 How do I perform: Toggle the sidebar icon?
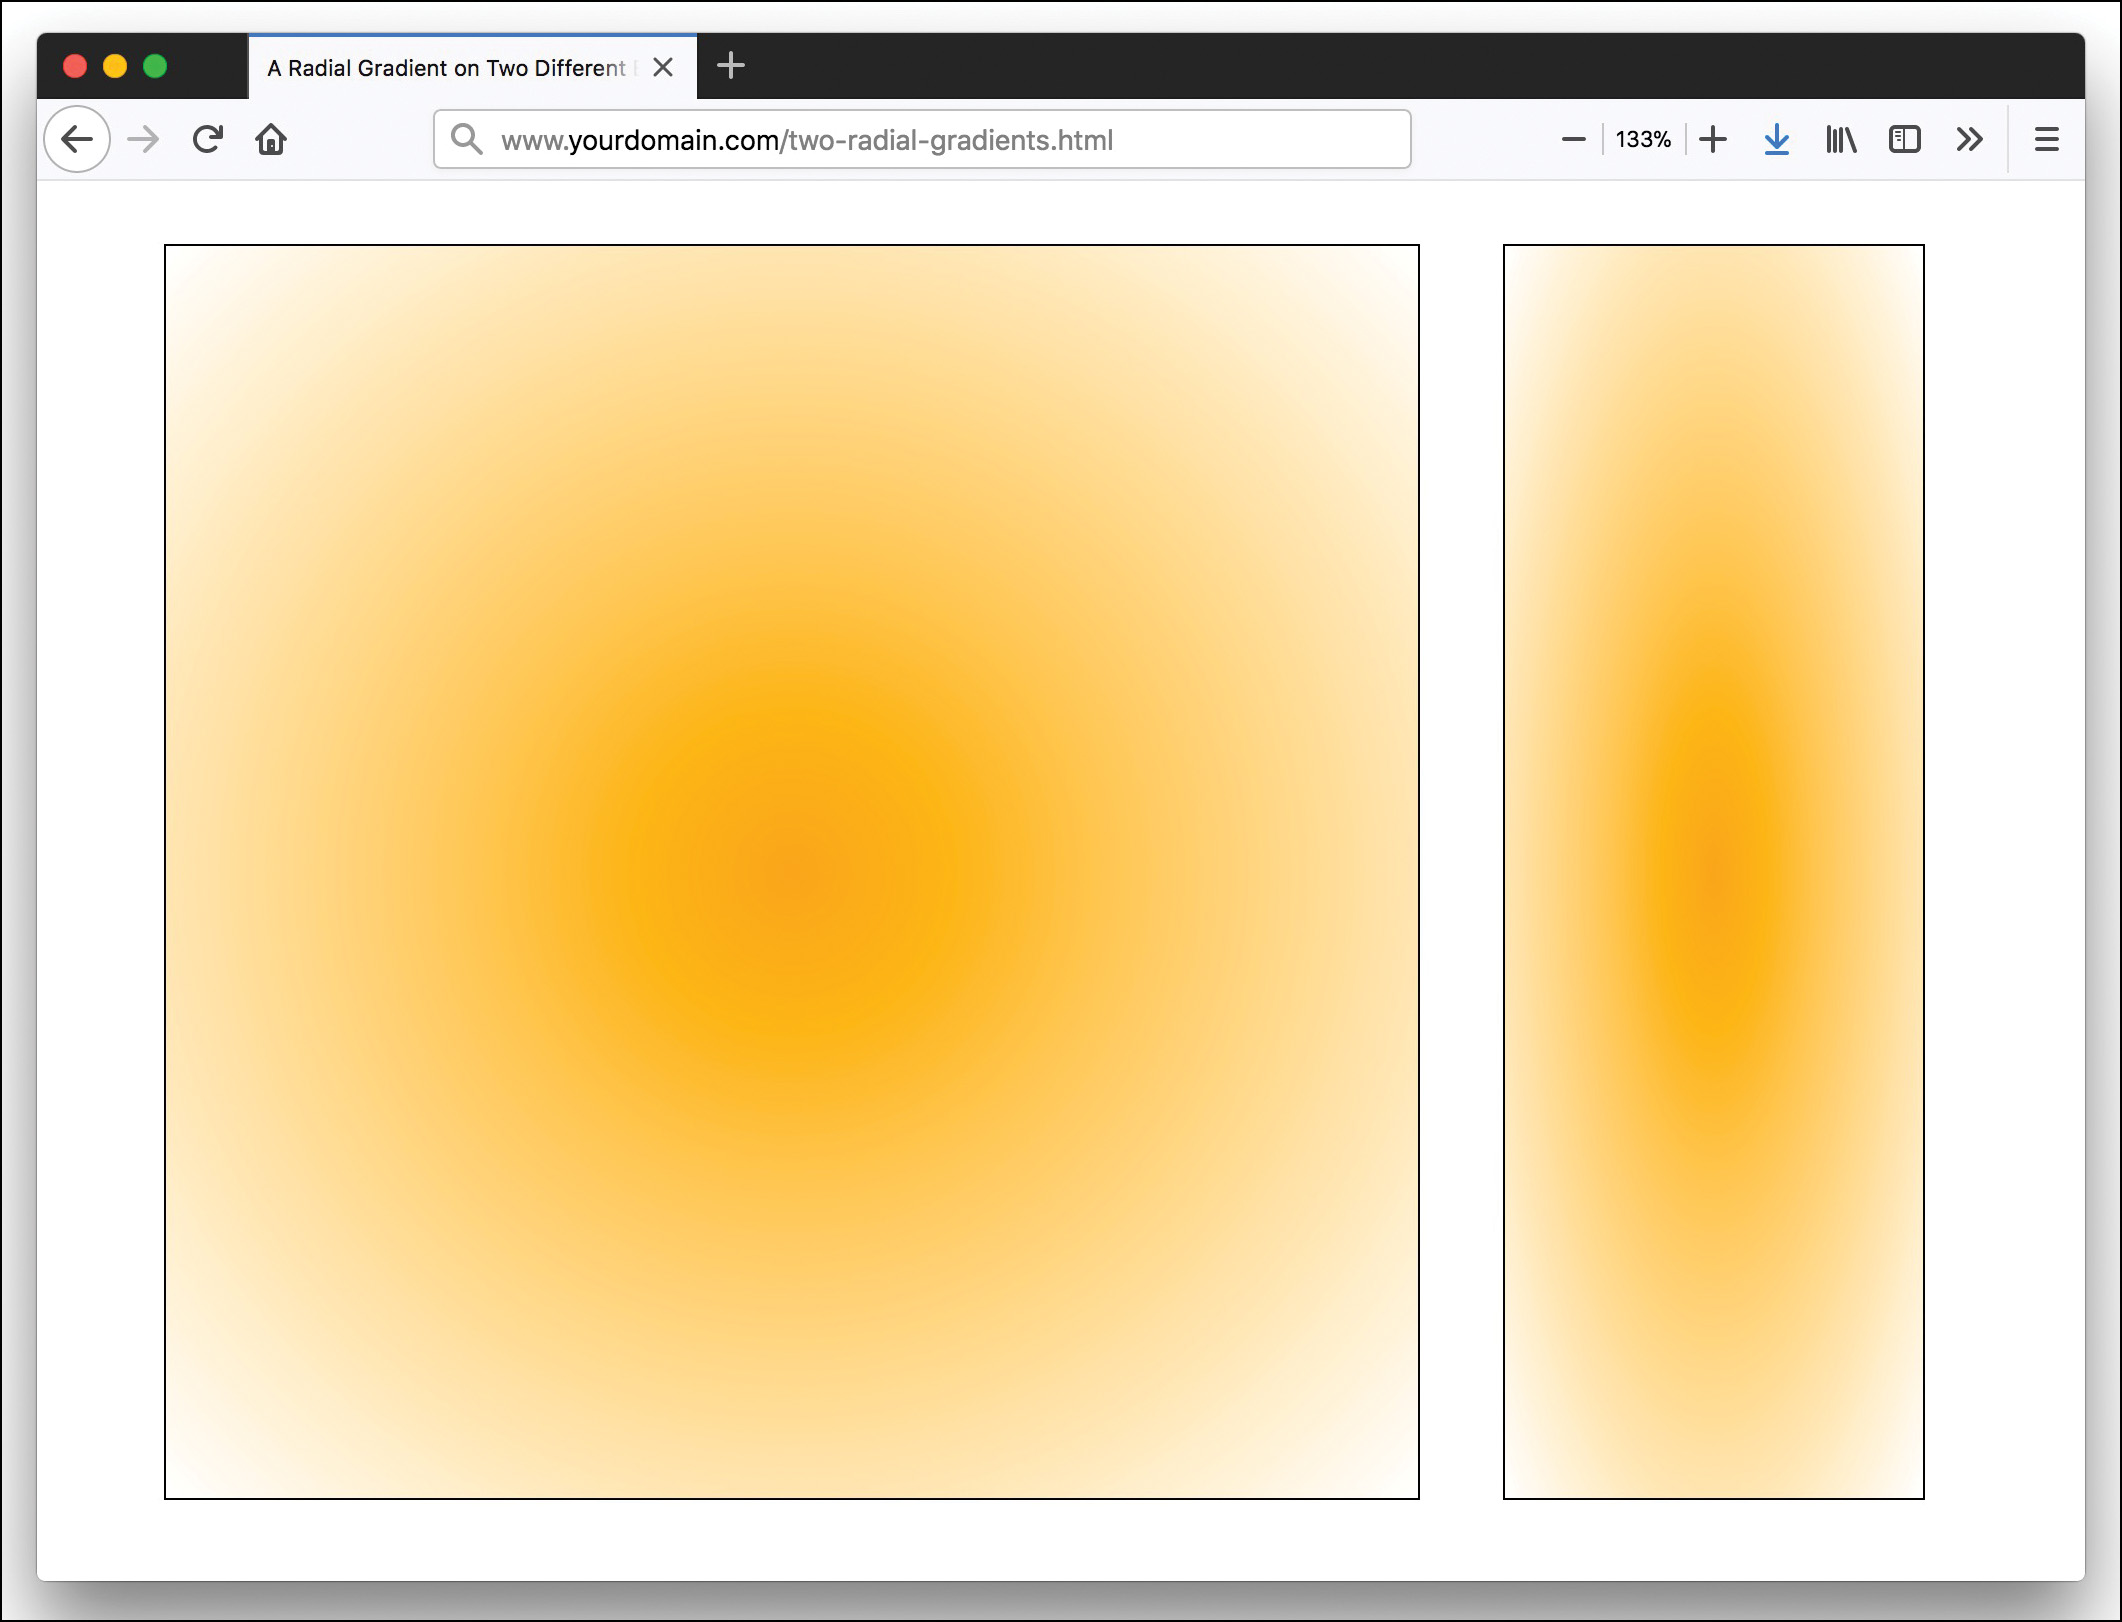point(1906,139)
